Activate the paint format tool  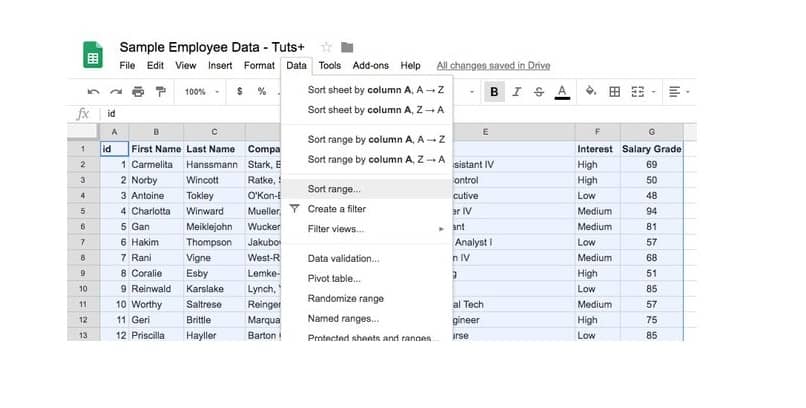tap(161, 92)
